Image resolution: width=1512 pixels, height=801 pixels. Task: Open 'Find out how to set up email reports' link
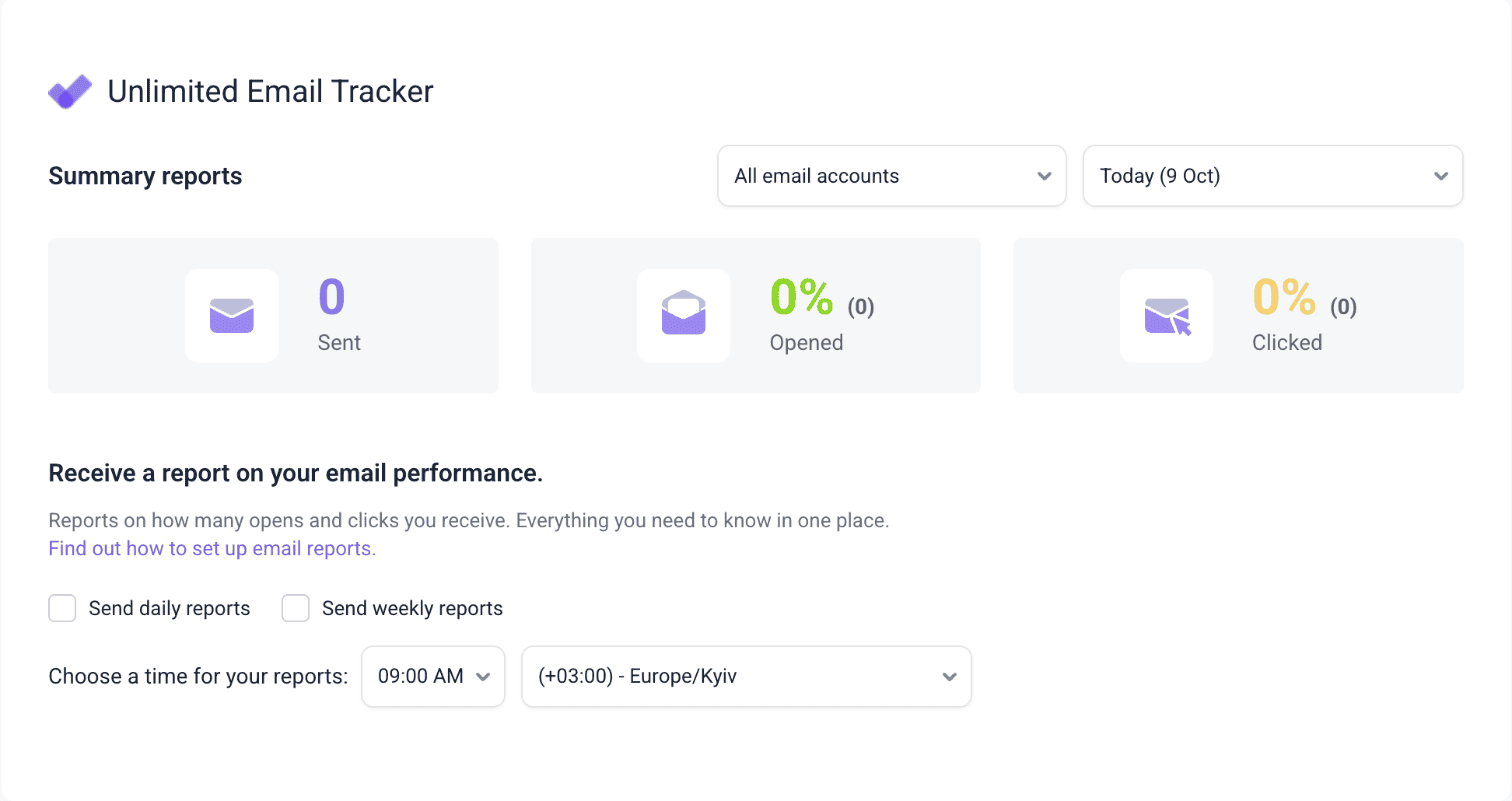pos(212,549)
